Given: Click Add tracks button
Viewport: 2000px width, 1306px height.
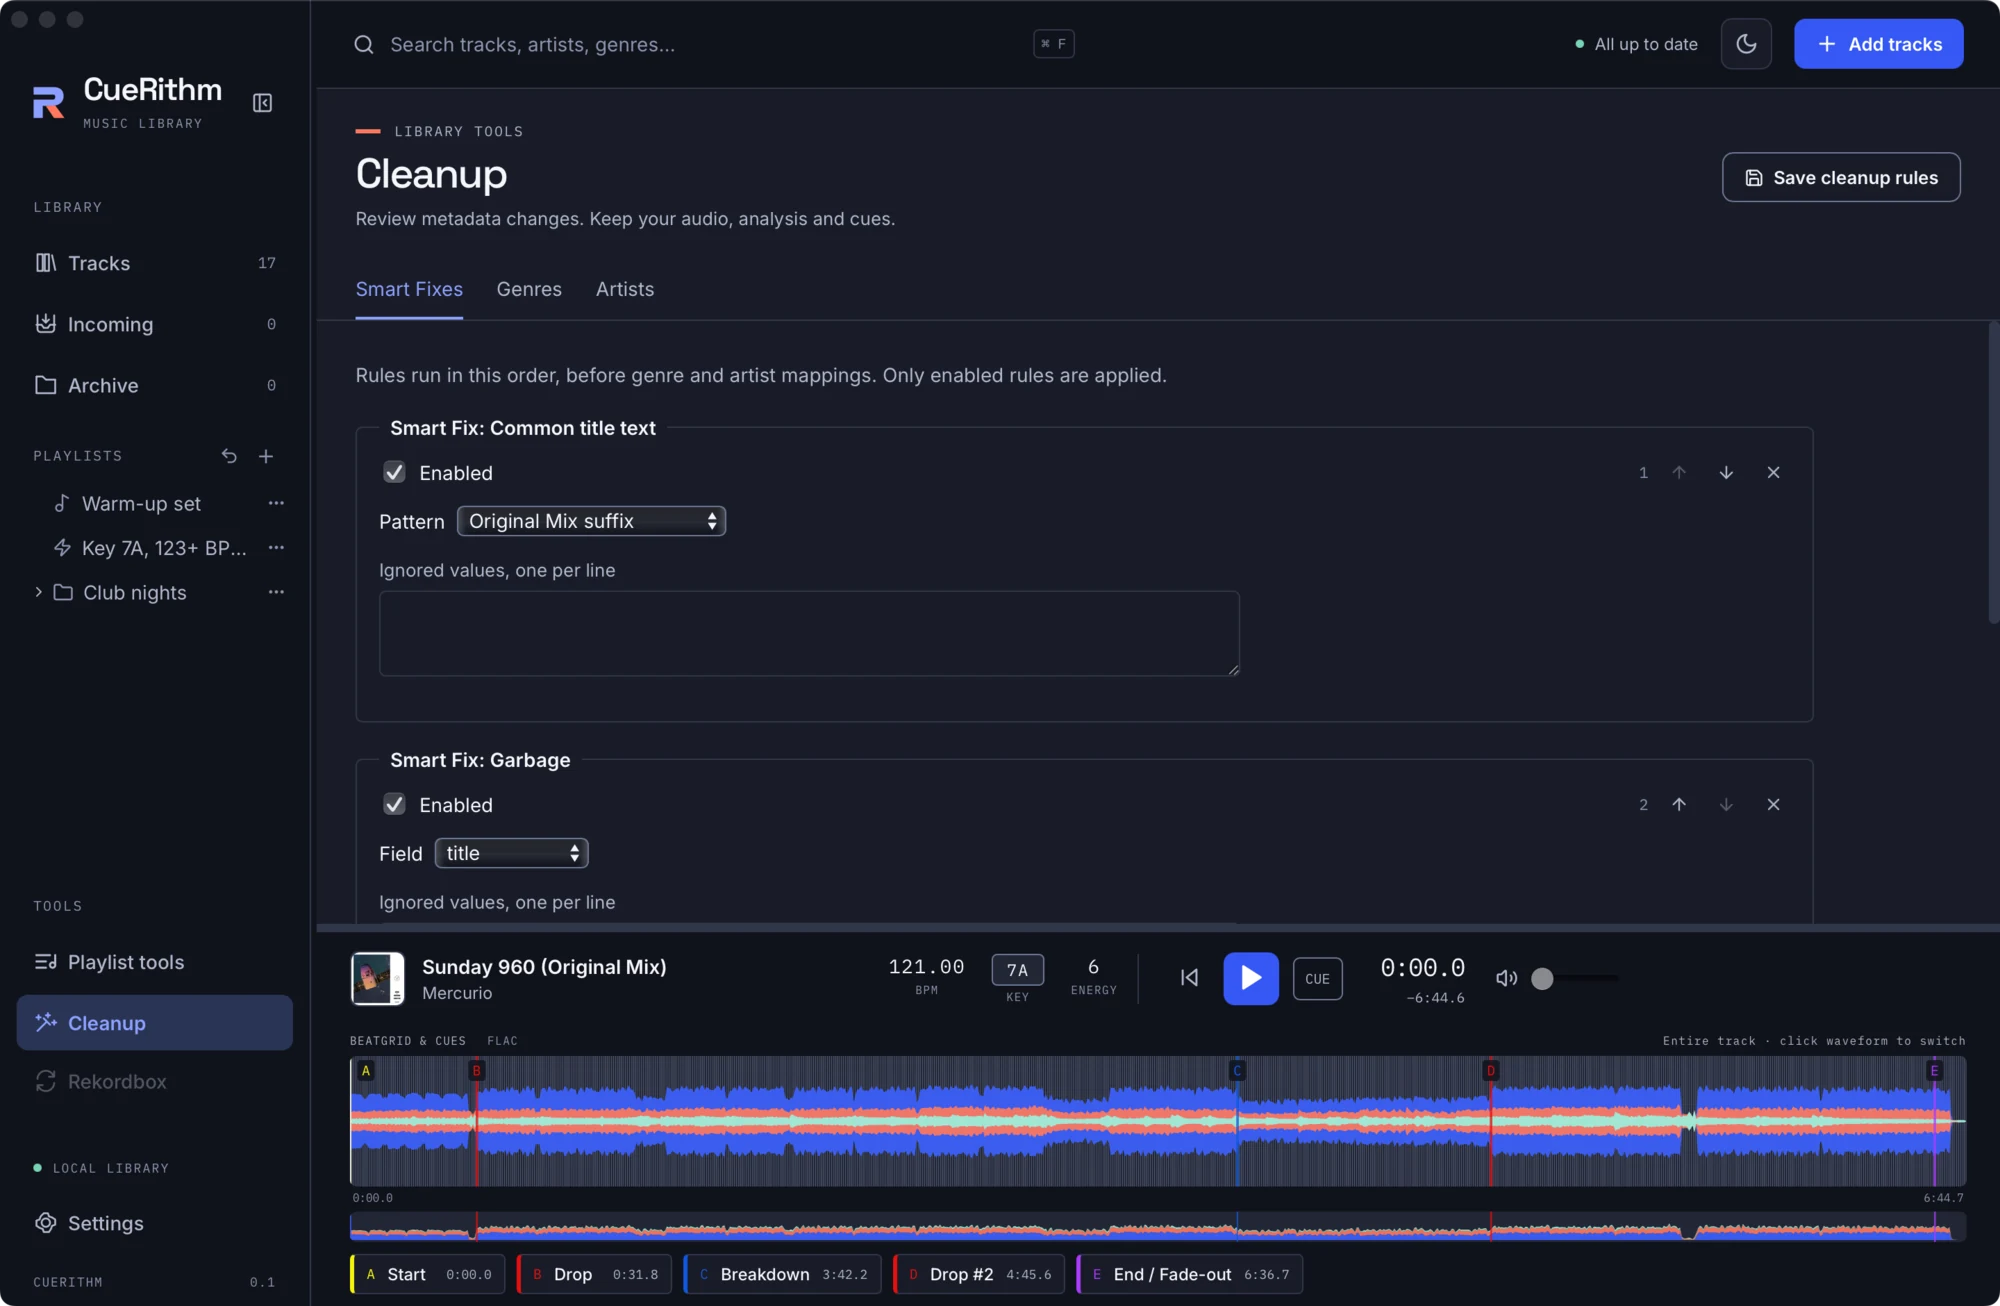Looking at the screenshot, I should pos(1878,44).
